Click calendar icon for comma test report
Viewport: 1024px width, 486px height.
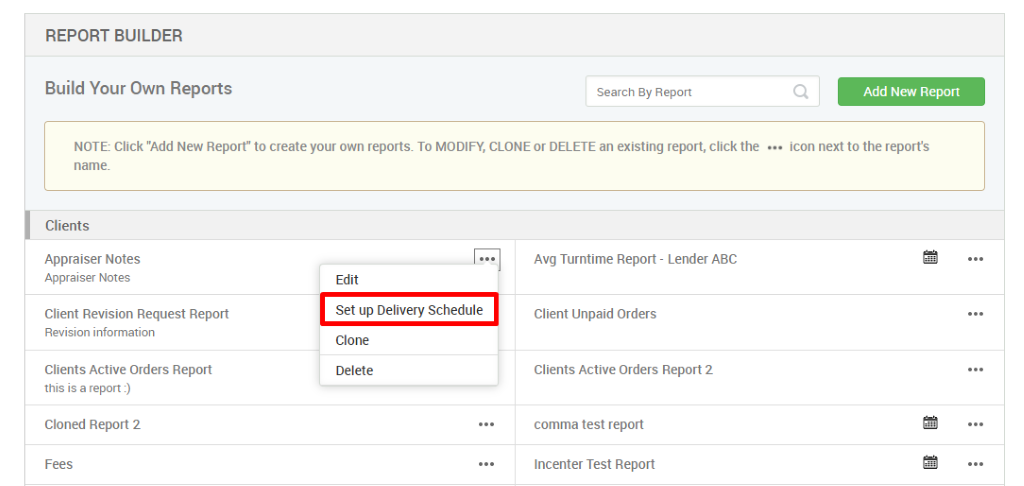[931, 423]
